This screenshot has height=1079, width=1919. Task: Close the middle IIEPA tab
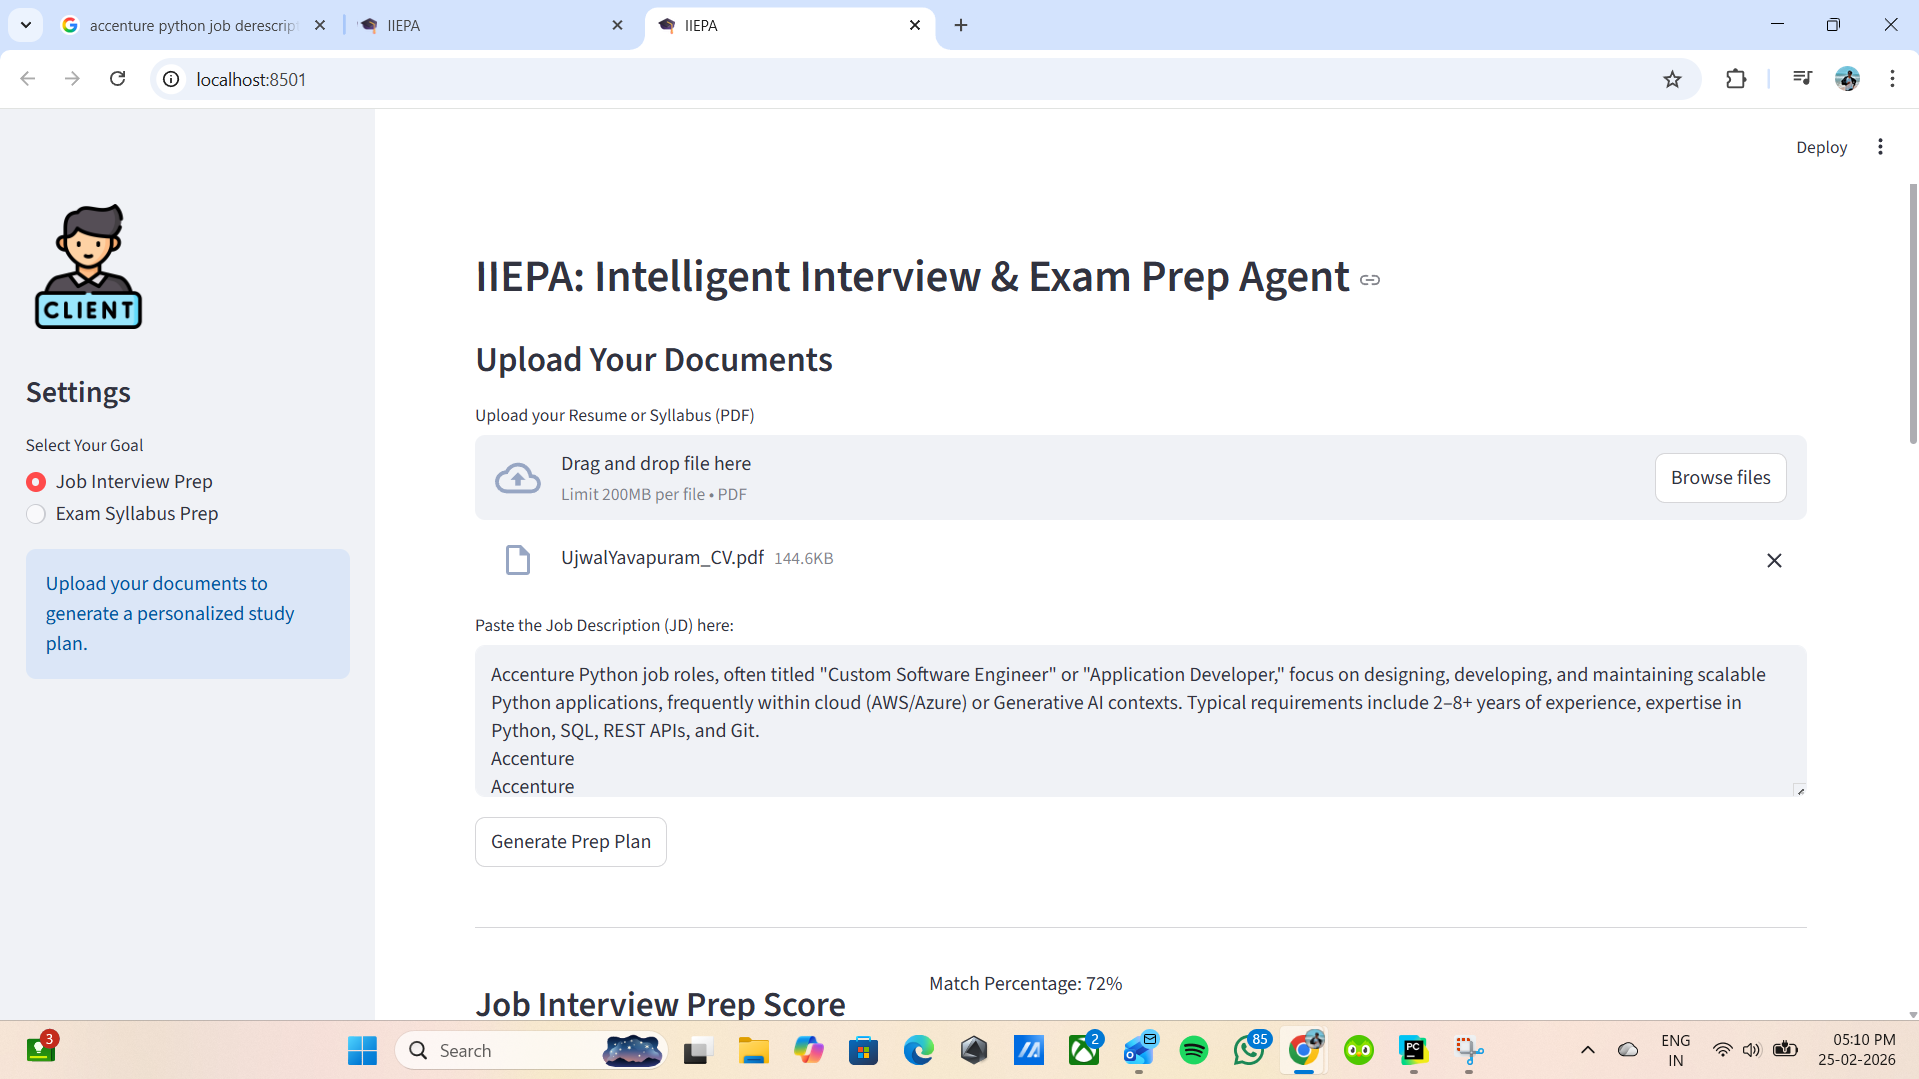(x=617, y=25)
